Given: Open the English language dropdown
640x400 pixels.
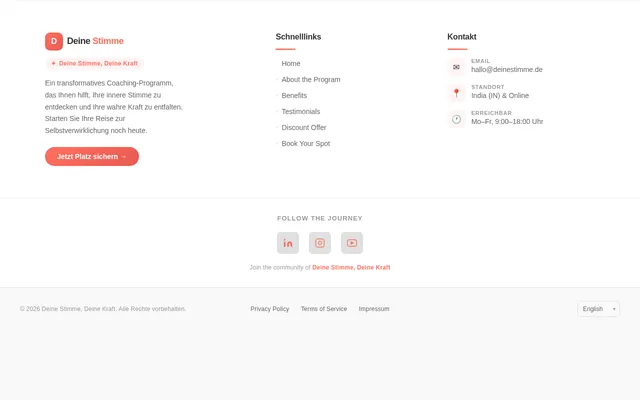Looking at the screenshot, I should (598, 309).
